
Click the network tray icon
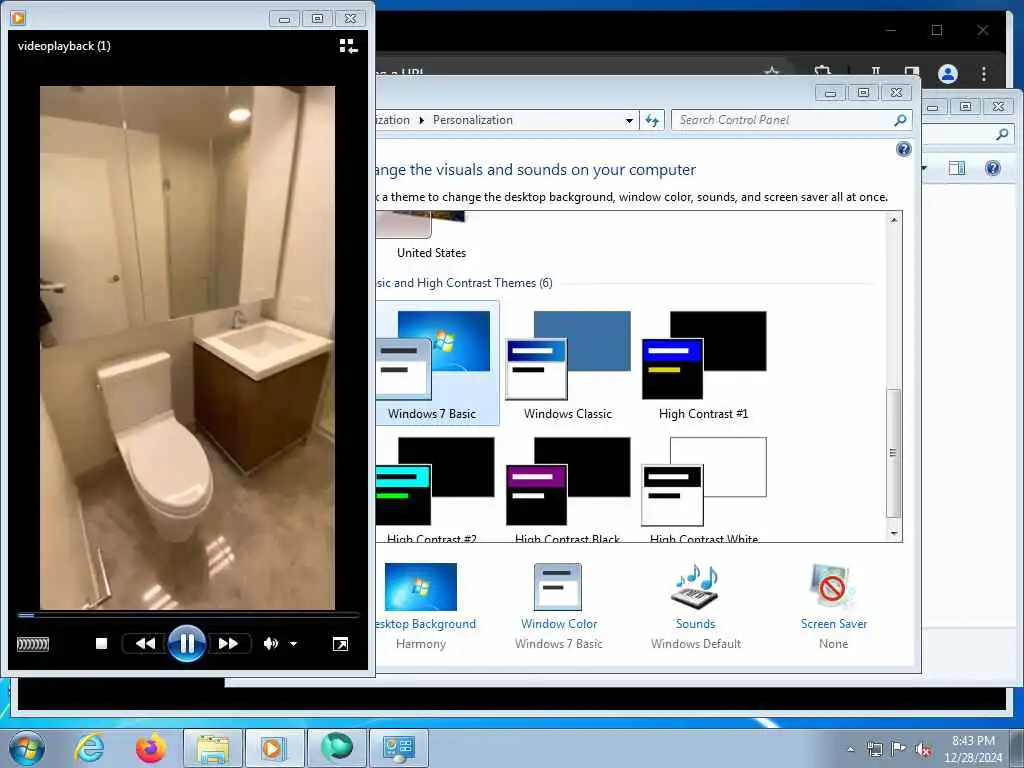point(874,749)
